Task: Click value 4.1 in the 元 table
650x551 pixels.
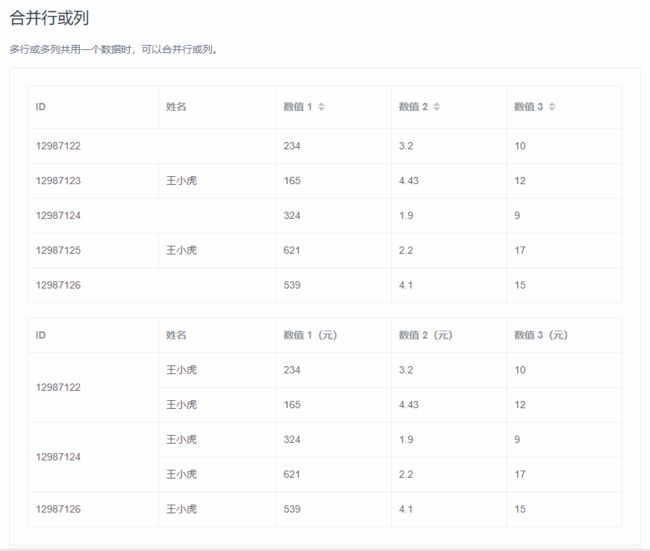Action: tap(406, 509)
